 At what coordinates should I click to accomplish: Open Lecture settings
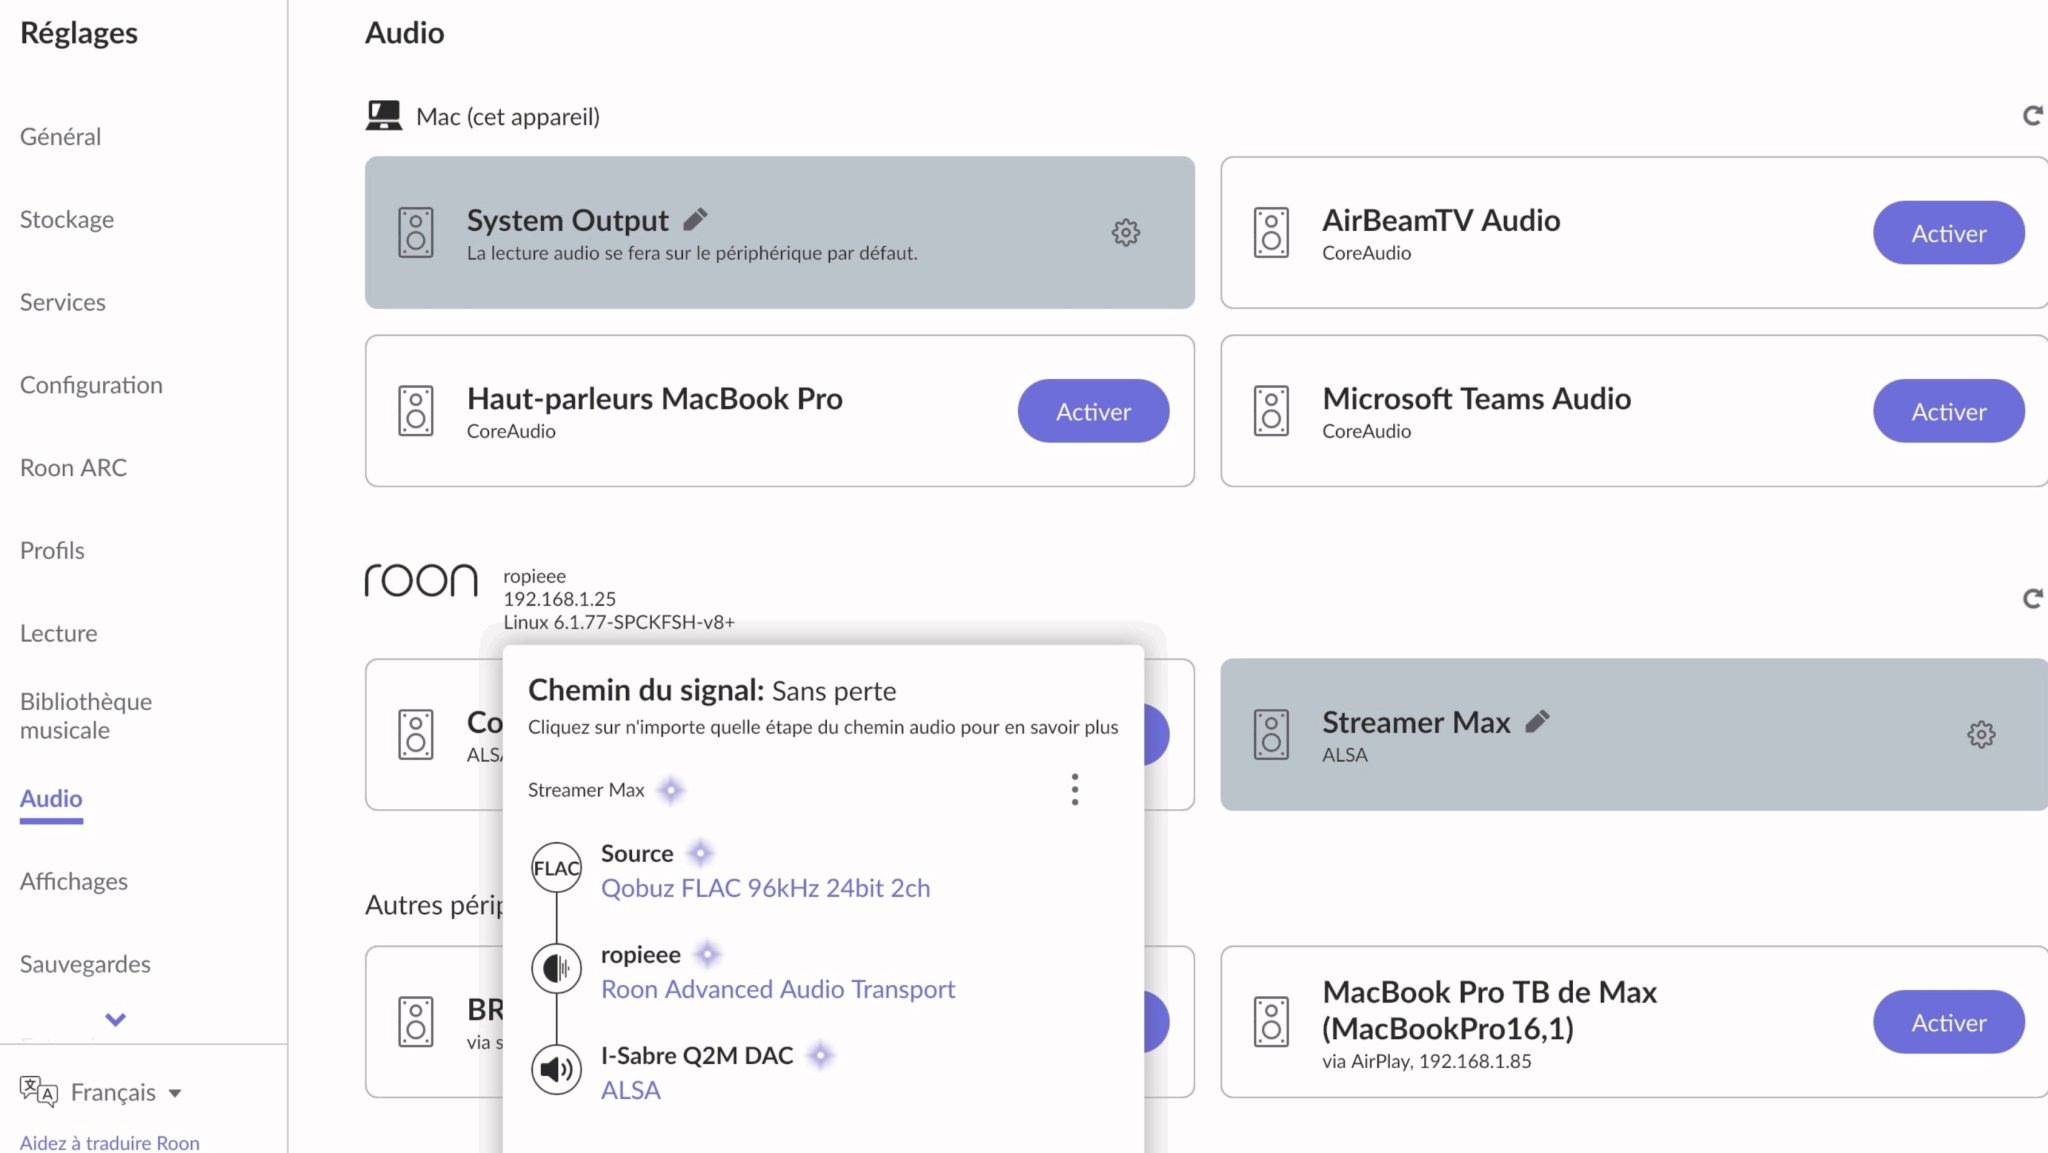[59, 633]
